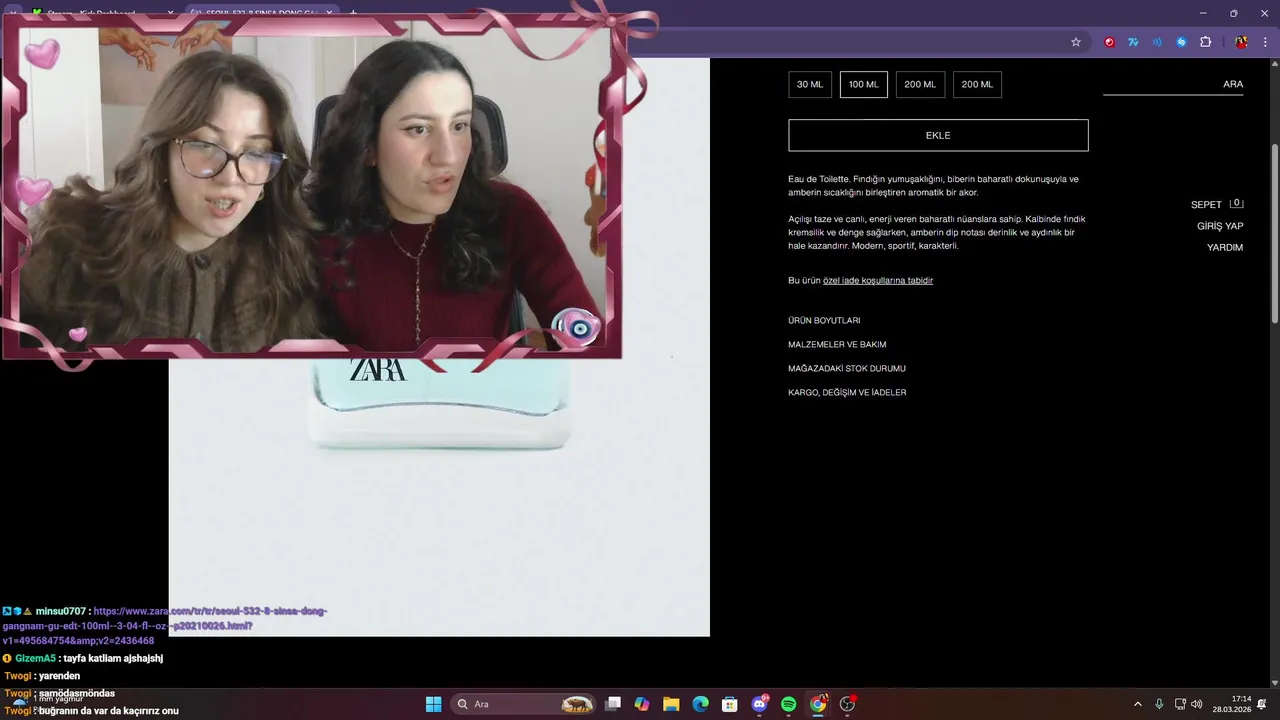Open Microsoft Store from the taskbar
This screenshot has height=720, width=1280.
(730, 704)
